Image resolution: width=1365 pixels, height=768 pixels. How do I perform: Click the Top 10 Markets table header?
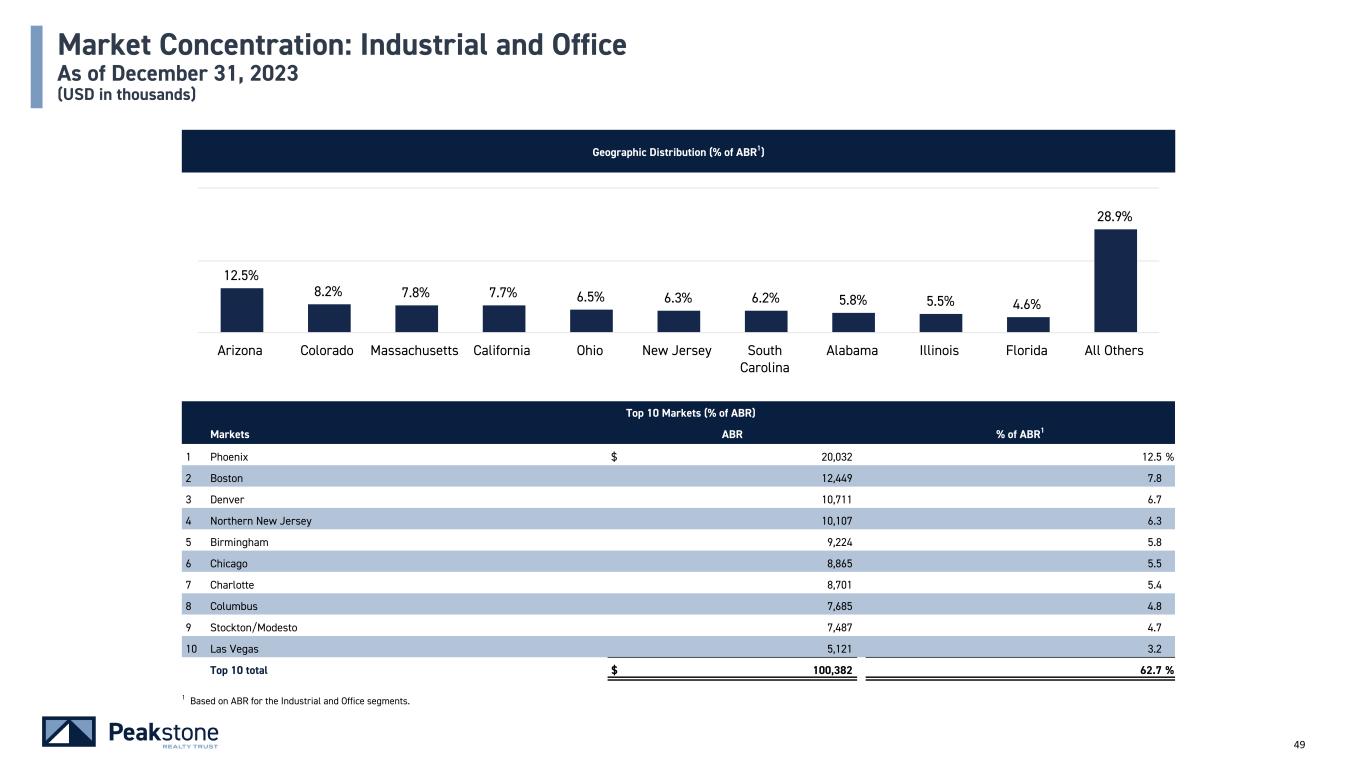677,413
